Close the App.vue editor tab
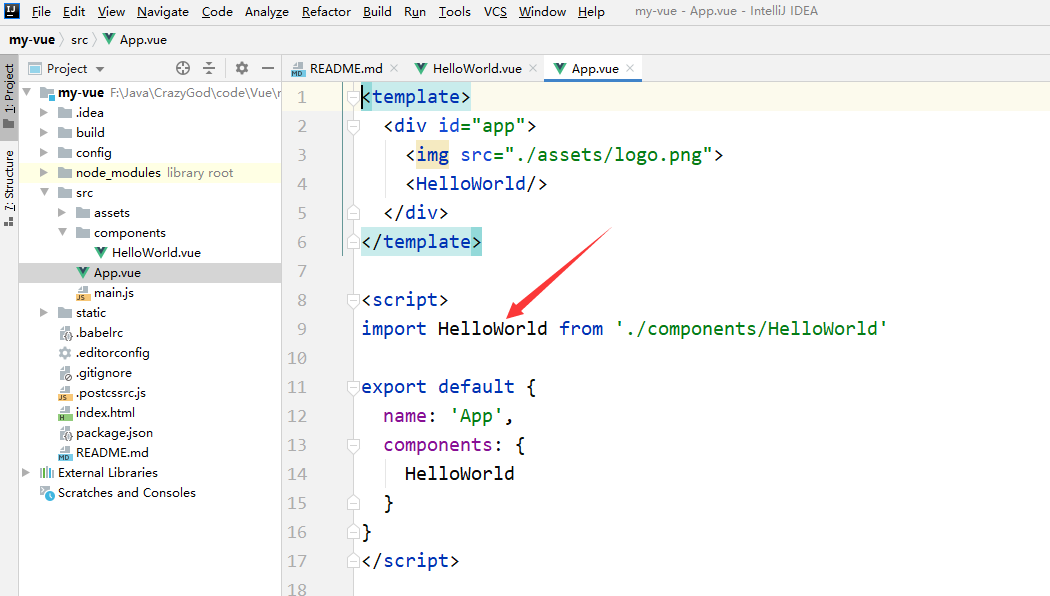The width and height of the screenshot is (1050, 596). [630, 68]
